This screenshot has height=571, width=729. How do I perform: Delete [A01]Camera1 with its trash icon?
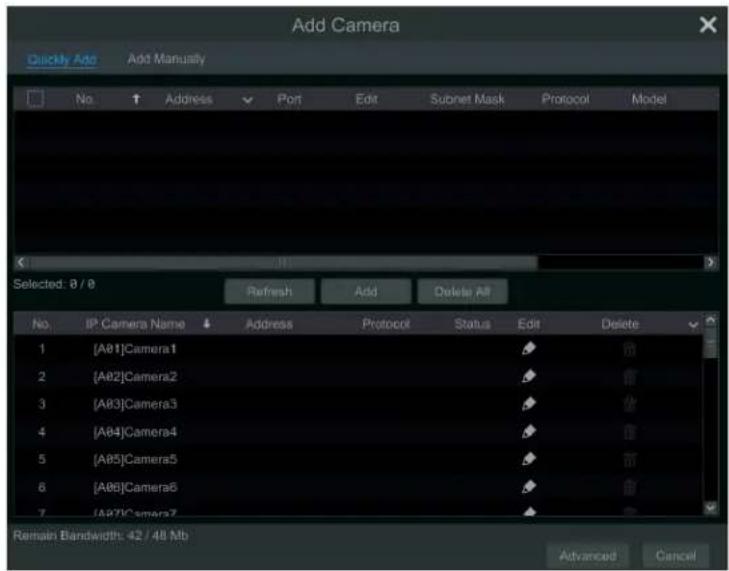(x=629, y=349)
